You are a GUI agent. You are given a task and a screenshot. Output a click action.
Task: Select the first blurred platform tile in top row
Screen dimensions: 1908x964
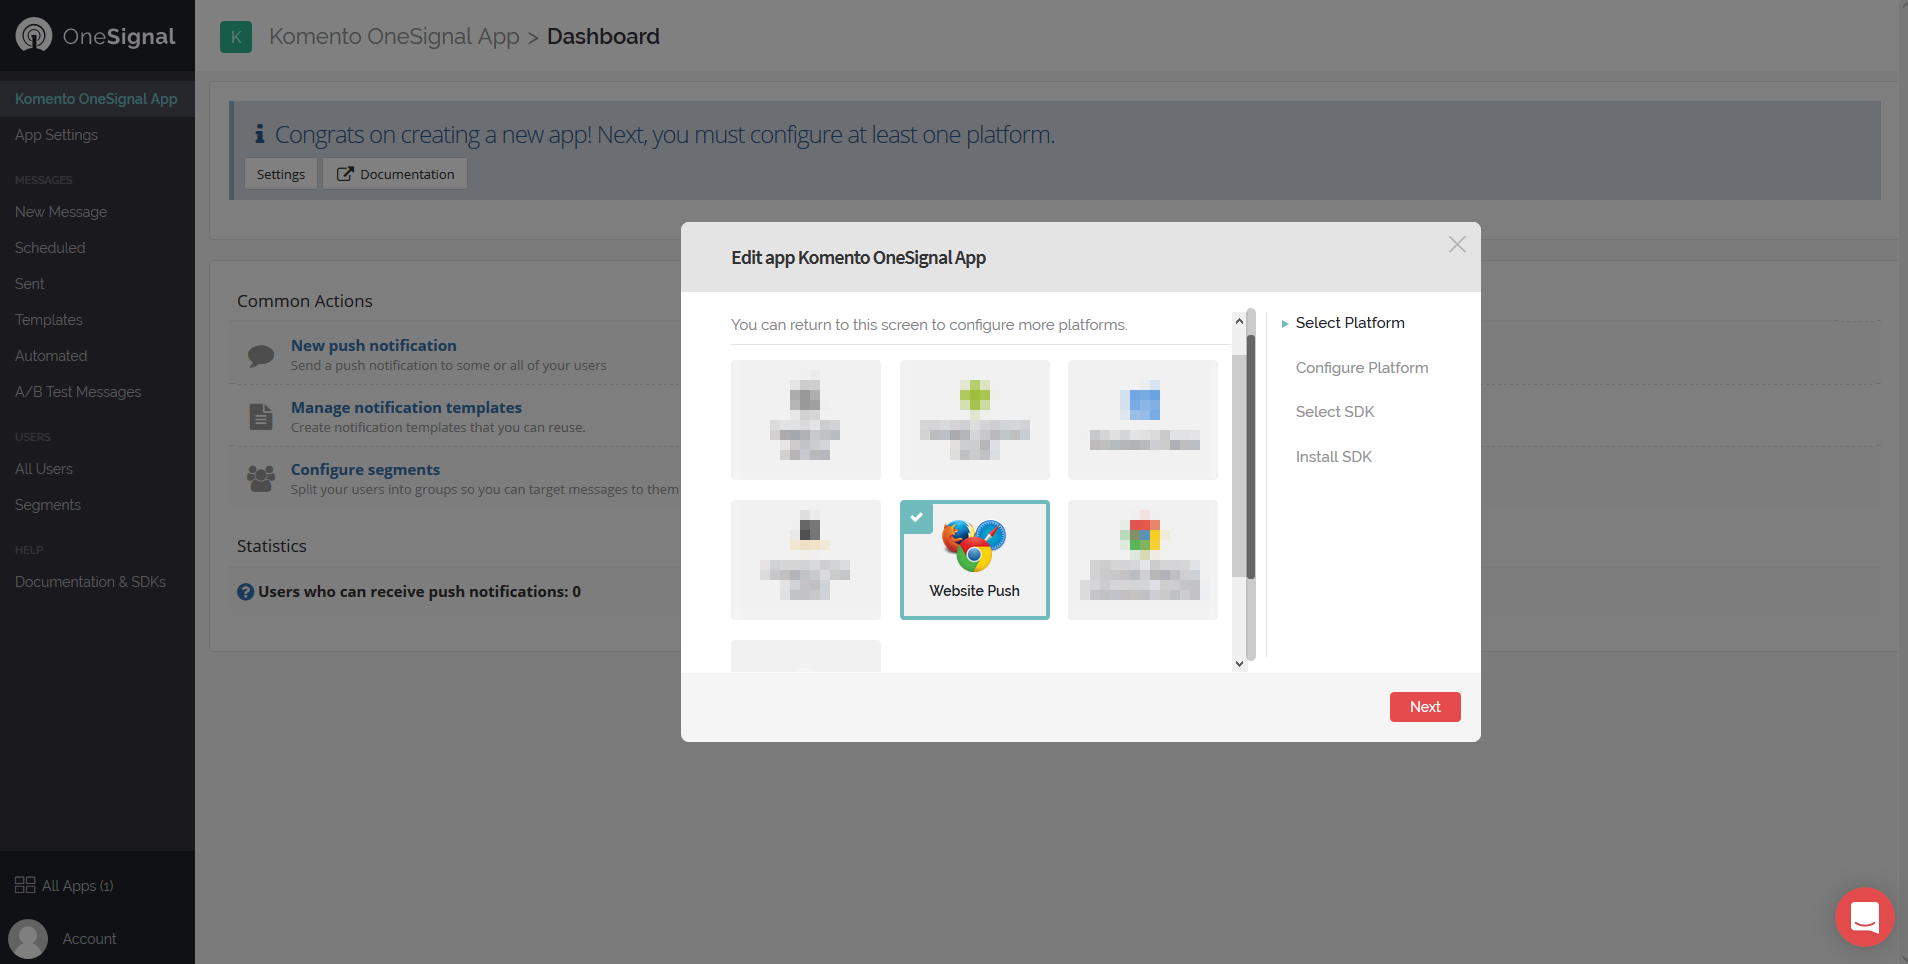[806, 420]
